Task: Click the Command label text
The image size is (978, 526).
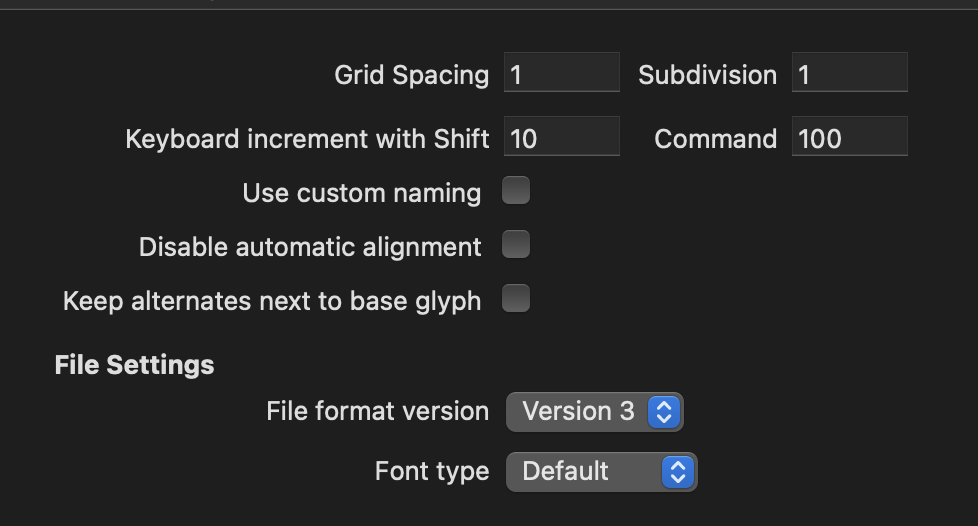Action: pyautogui.click(x=715, y=139)
